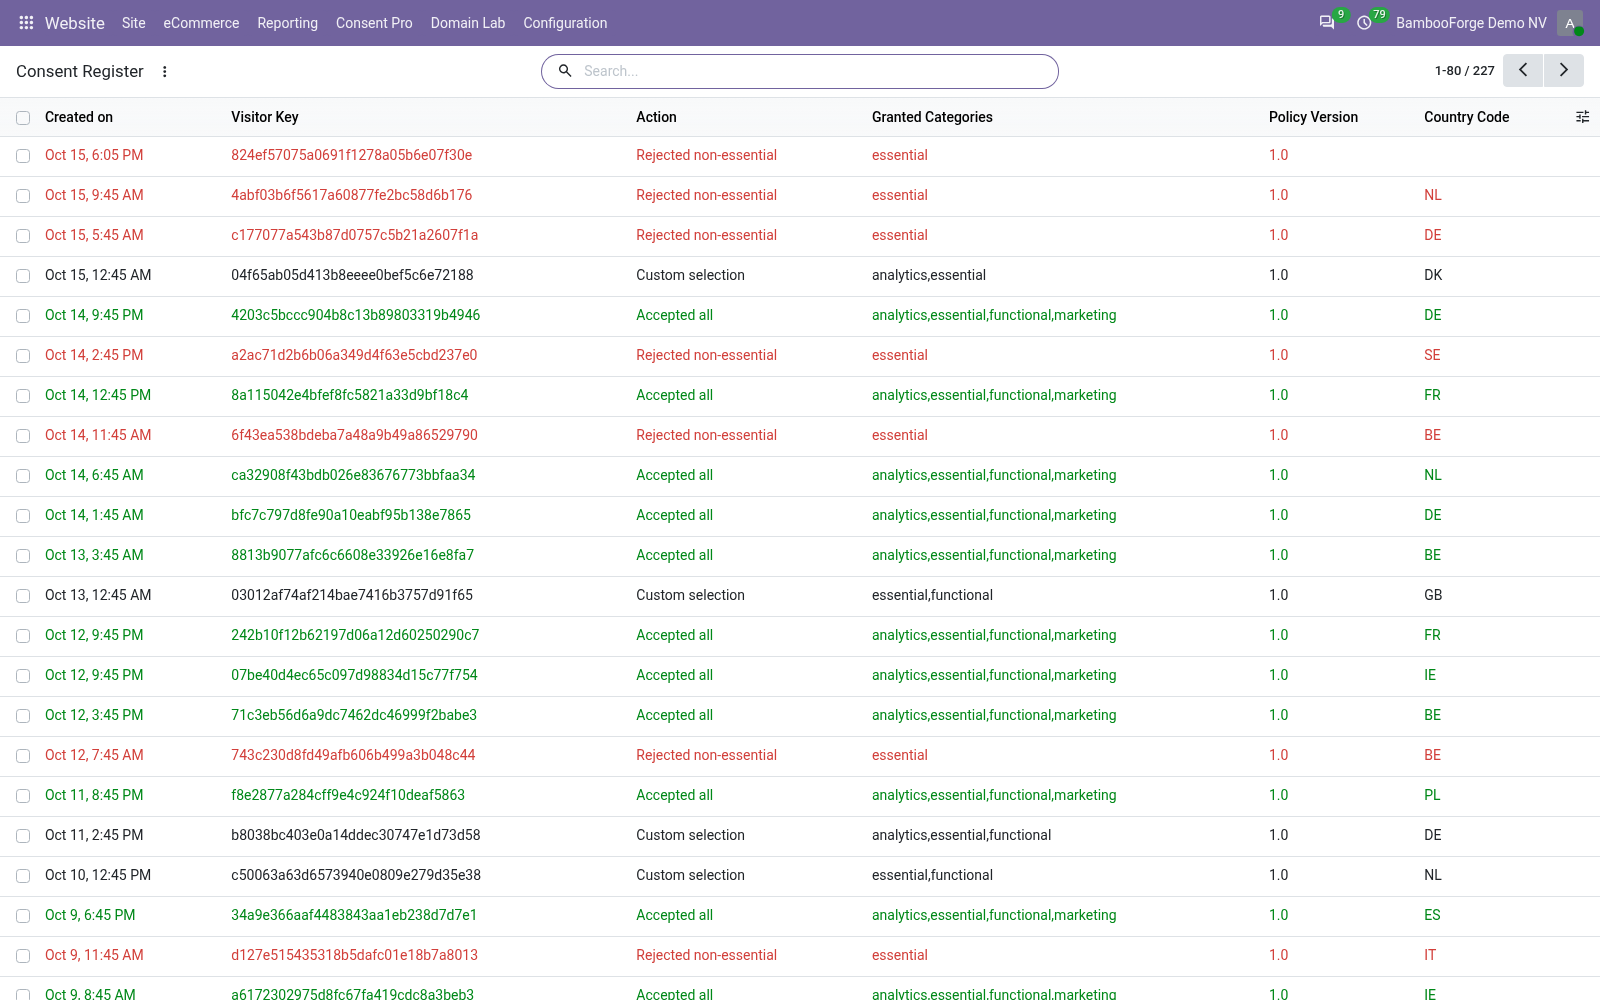Open the eCommerce menu
Image resolution: width=1600 pixels, height=1000 pixels.
point(201,23)
